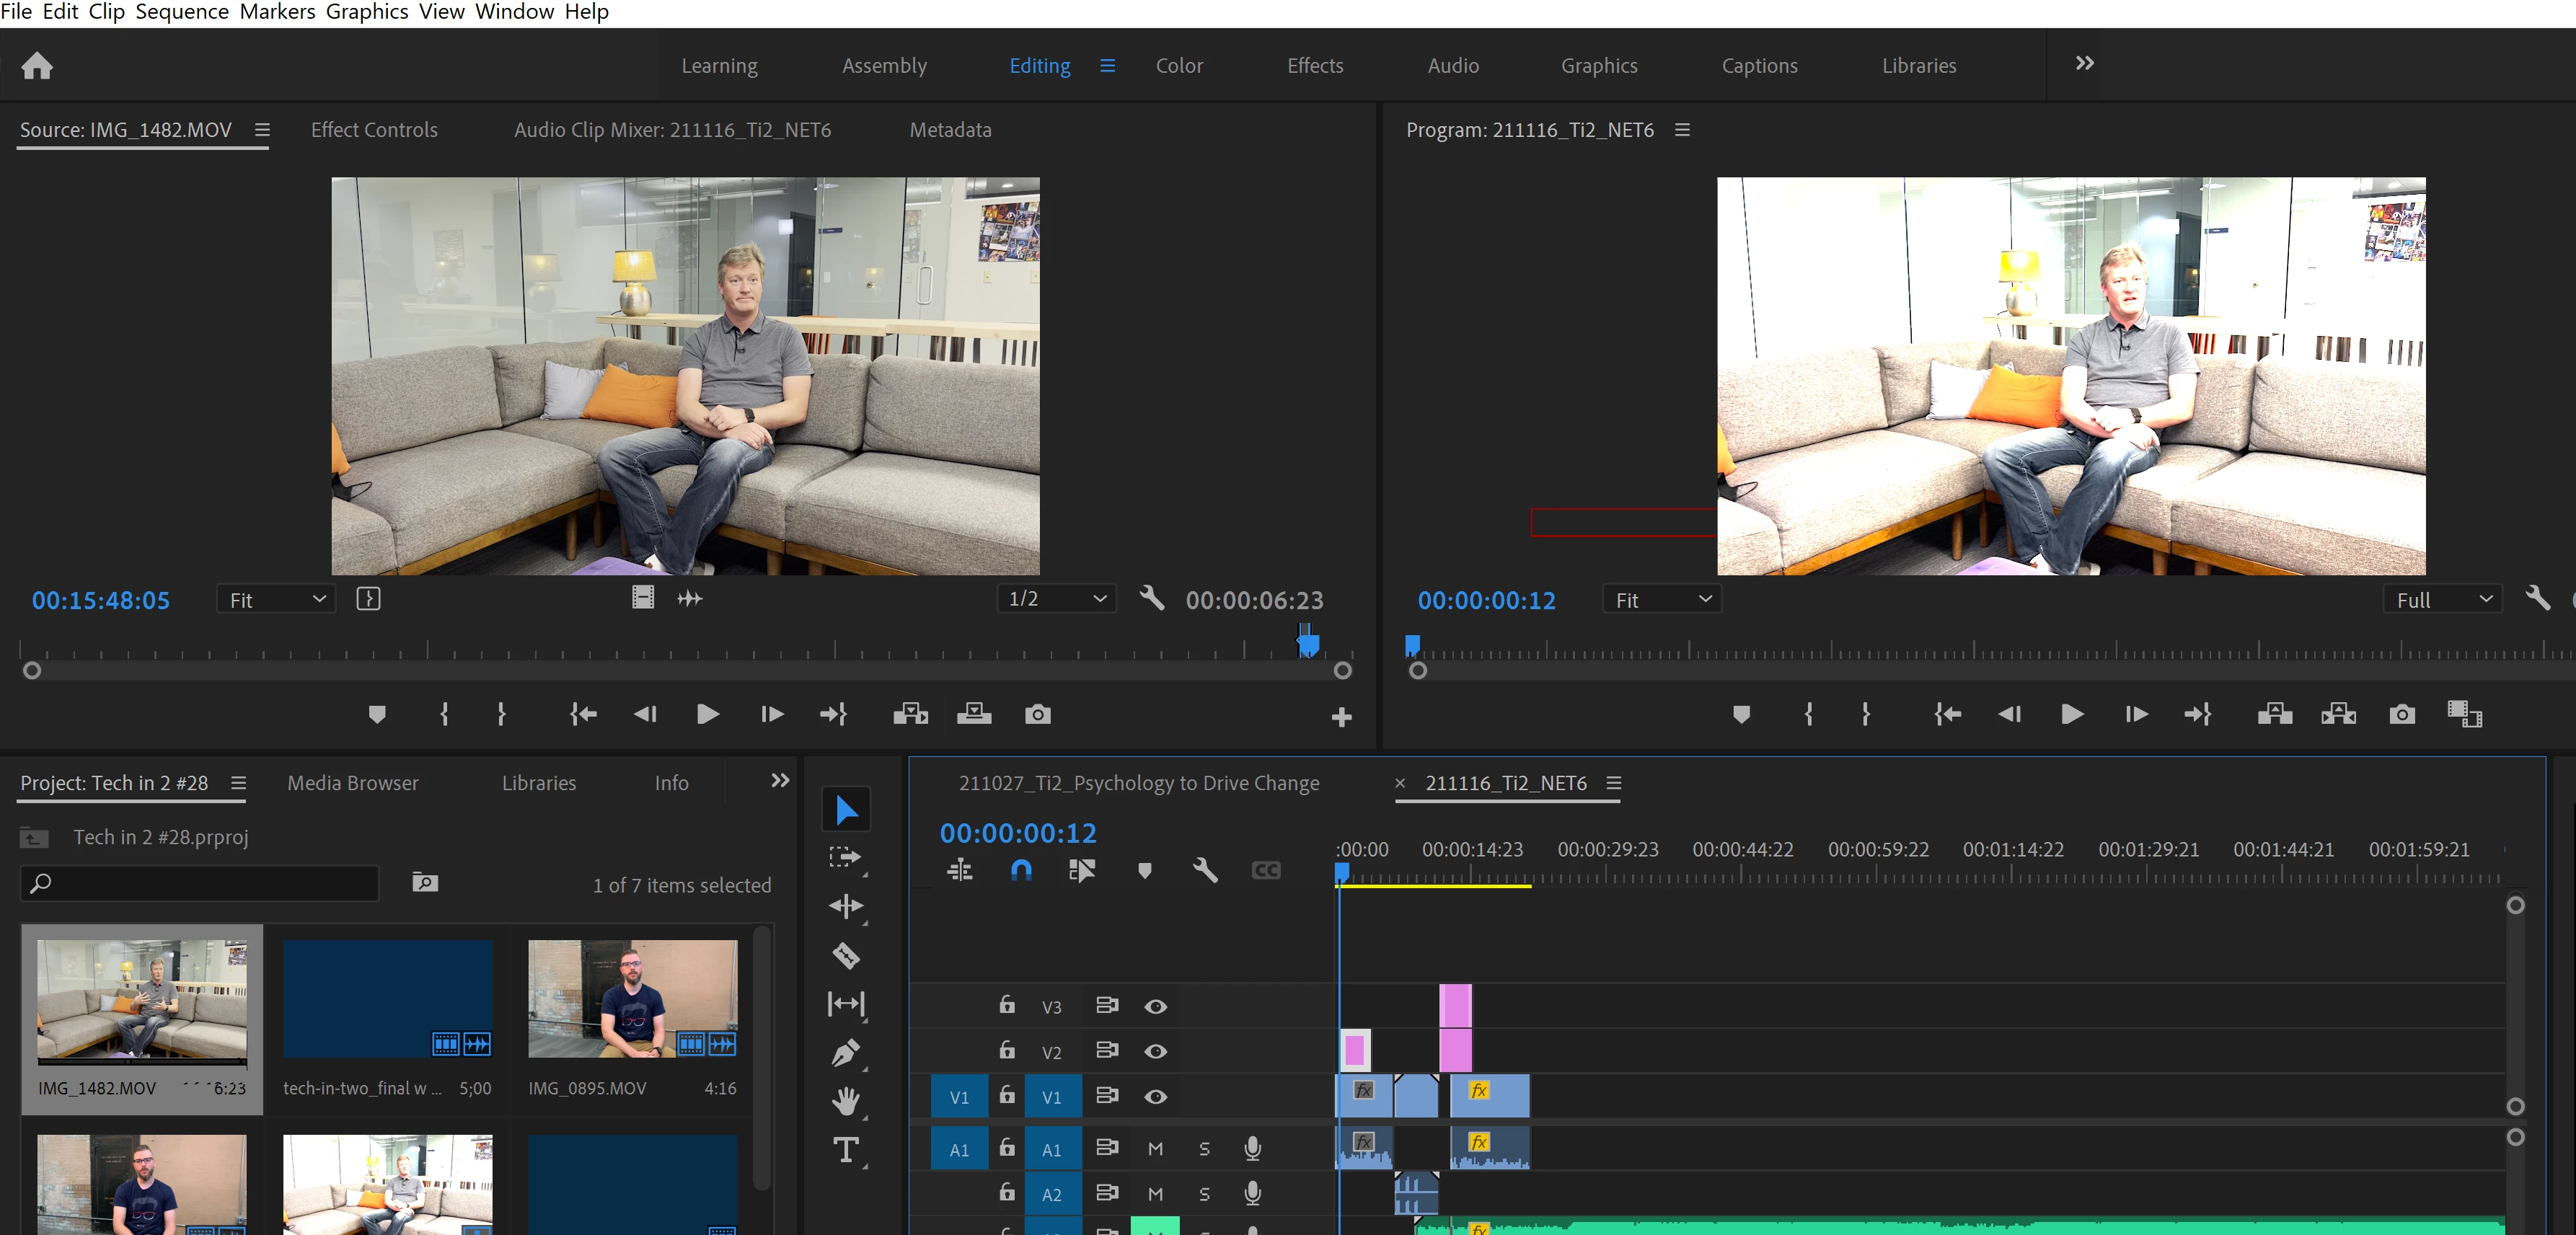Select the Pen tool
Viewport: 2576px width, 1235px height.
click(846, 1052)
